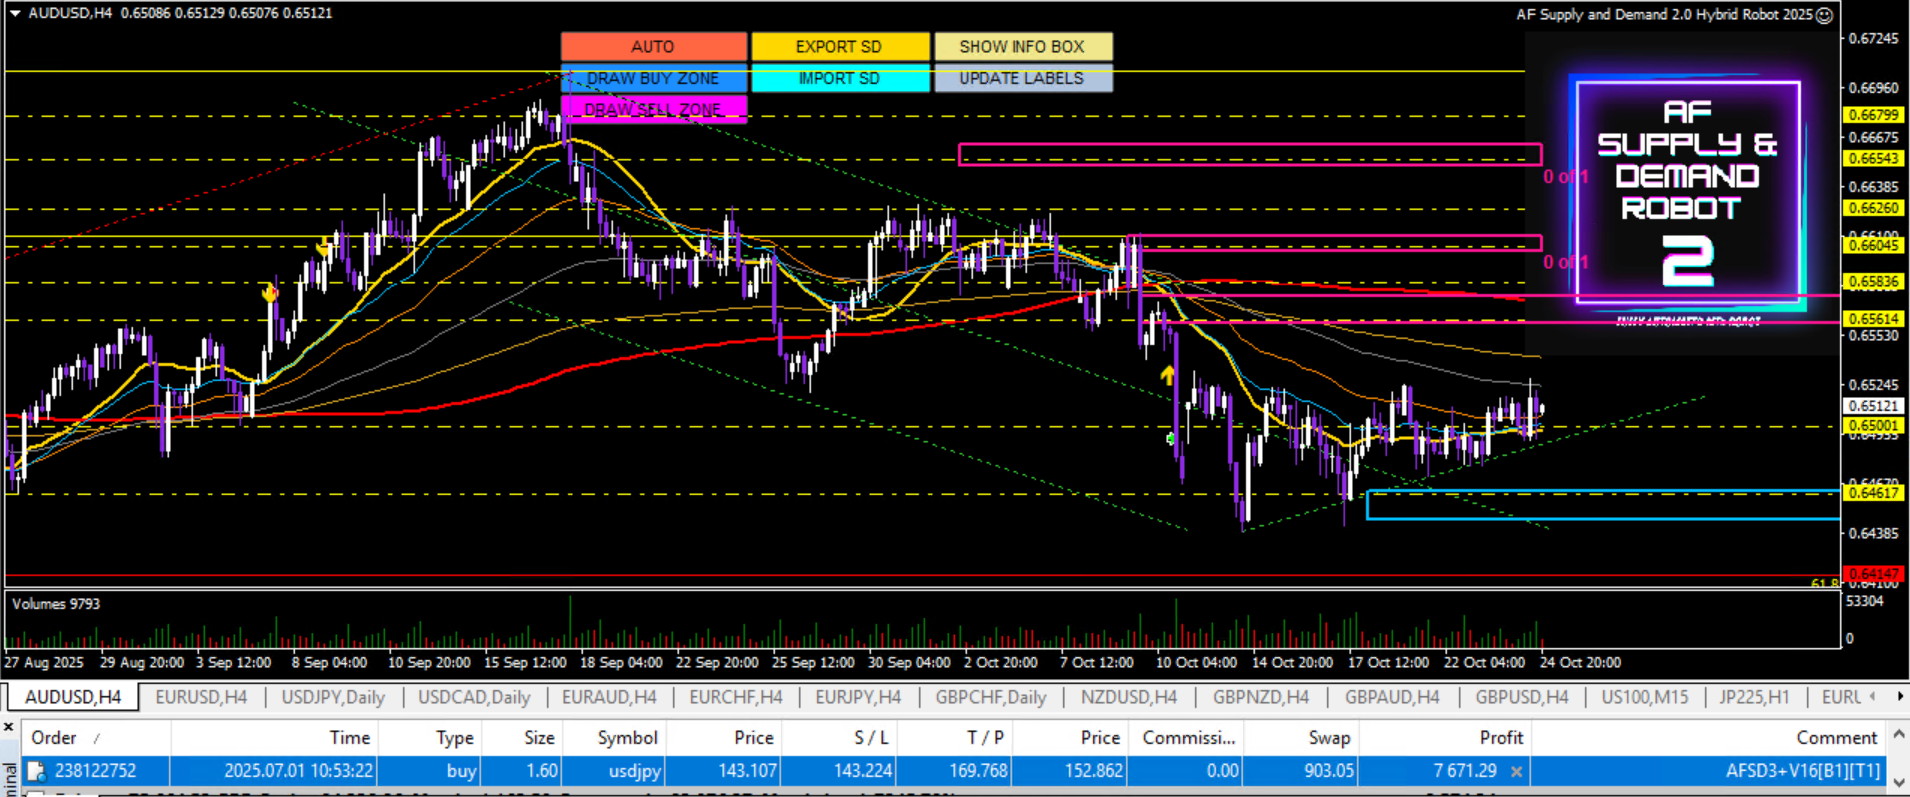Close the usdjpy order via the profit x
The height and width of the screenshot is (797, 1910).
tap(1517, 771)
